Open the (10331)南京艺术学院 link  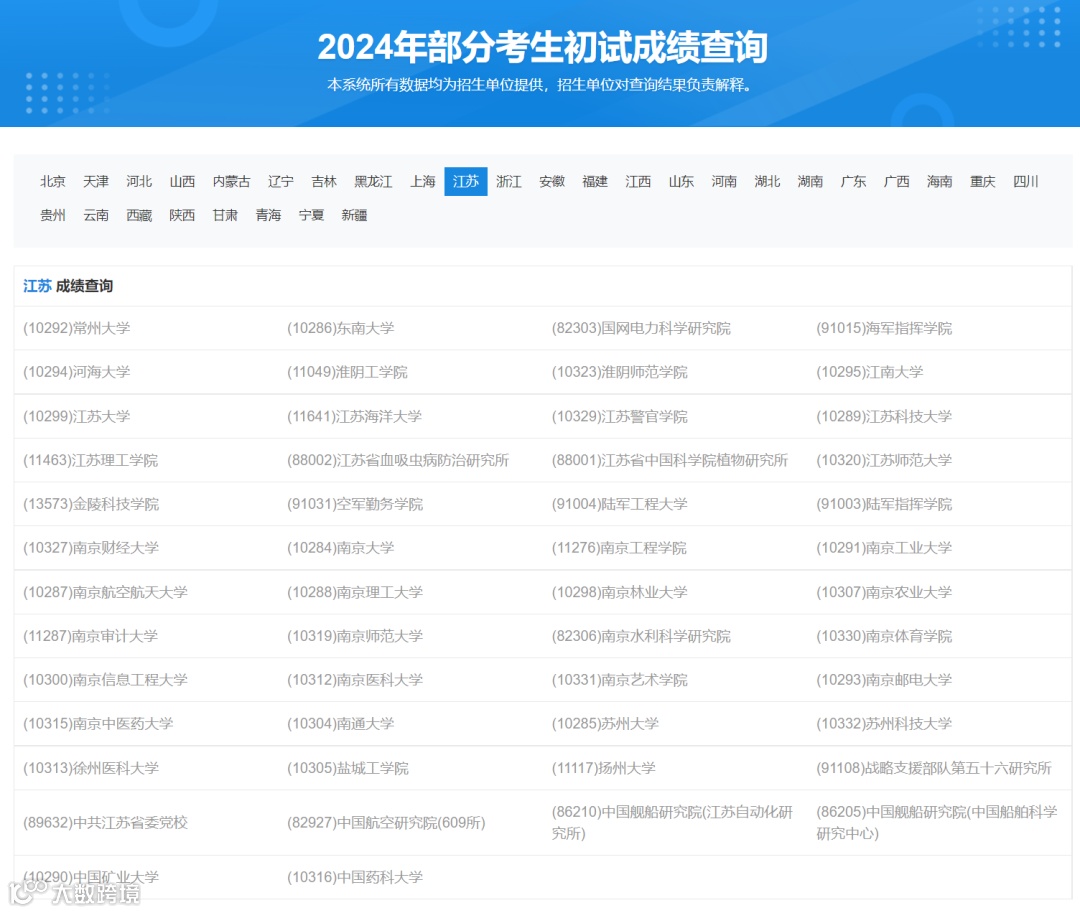coord(619,680)
